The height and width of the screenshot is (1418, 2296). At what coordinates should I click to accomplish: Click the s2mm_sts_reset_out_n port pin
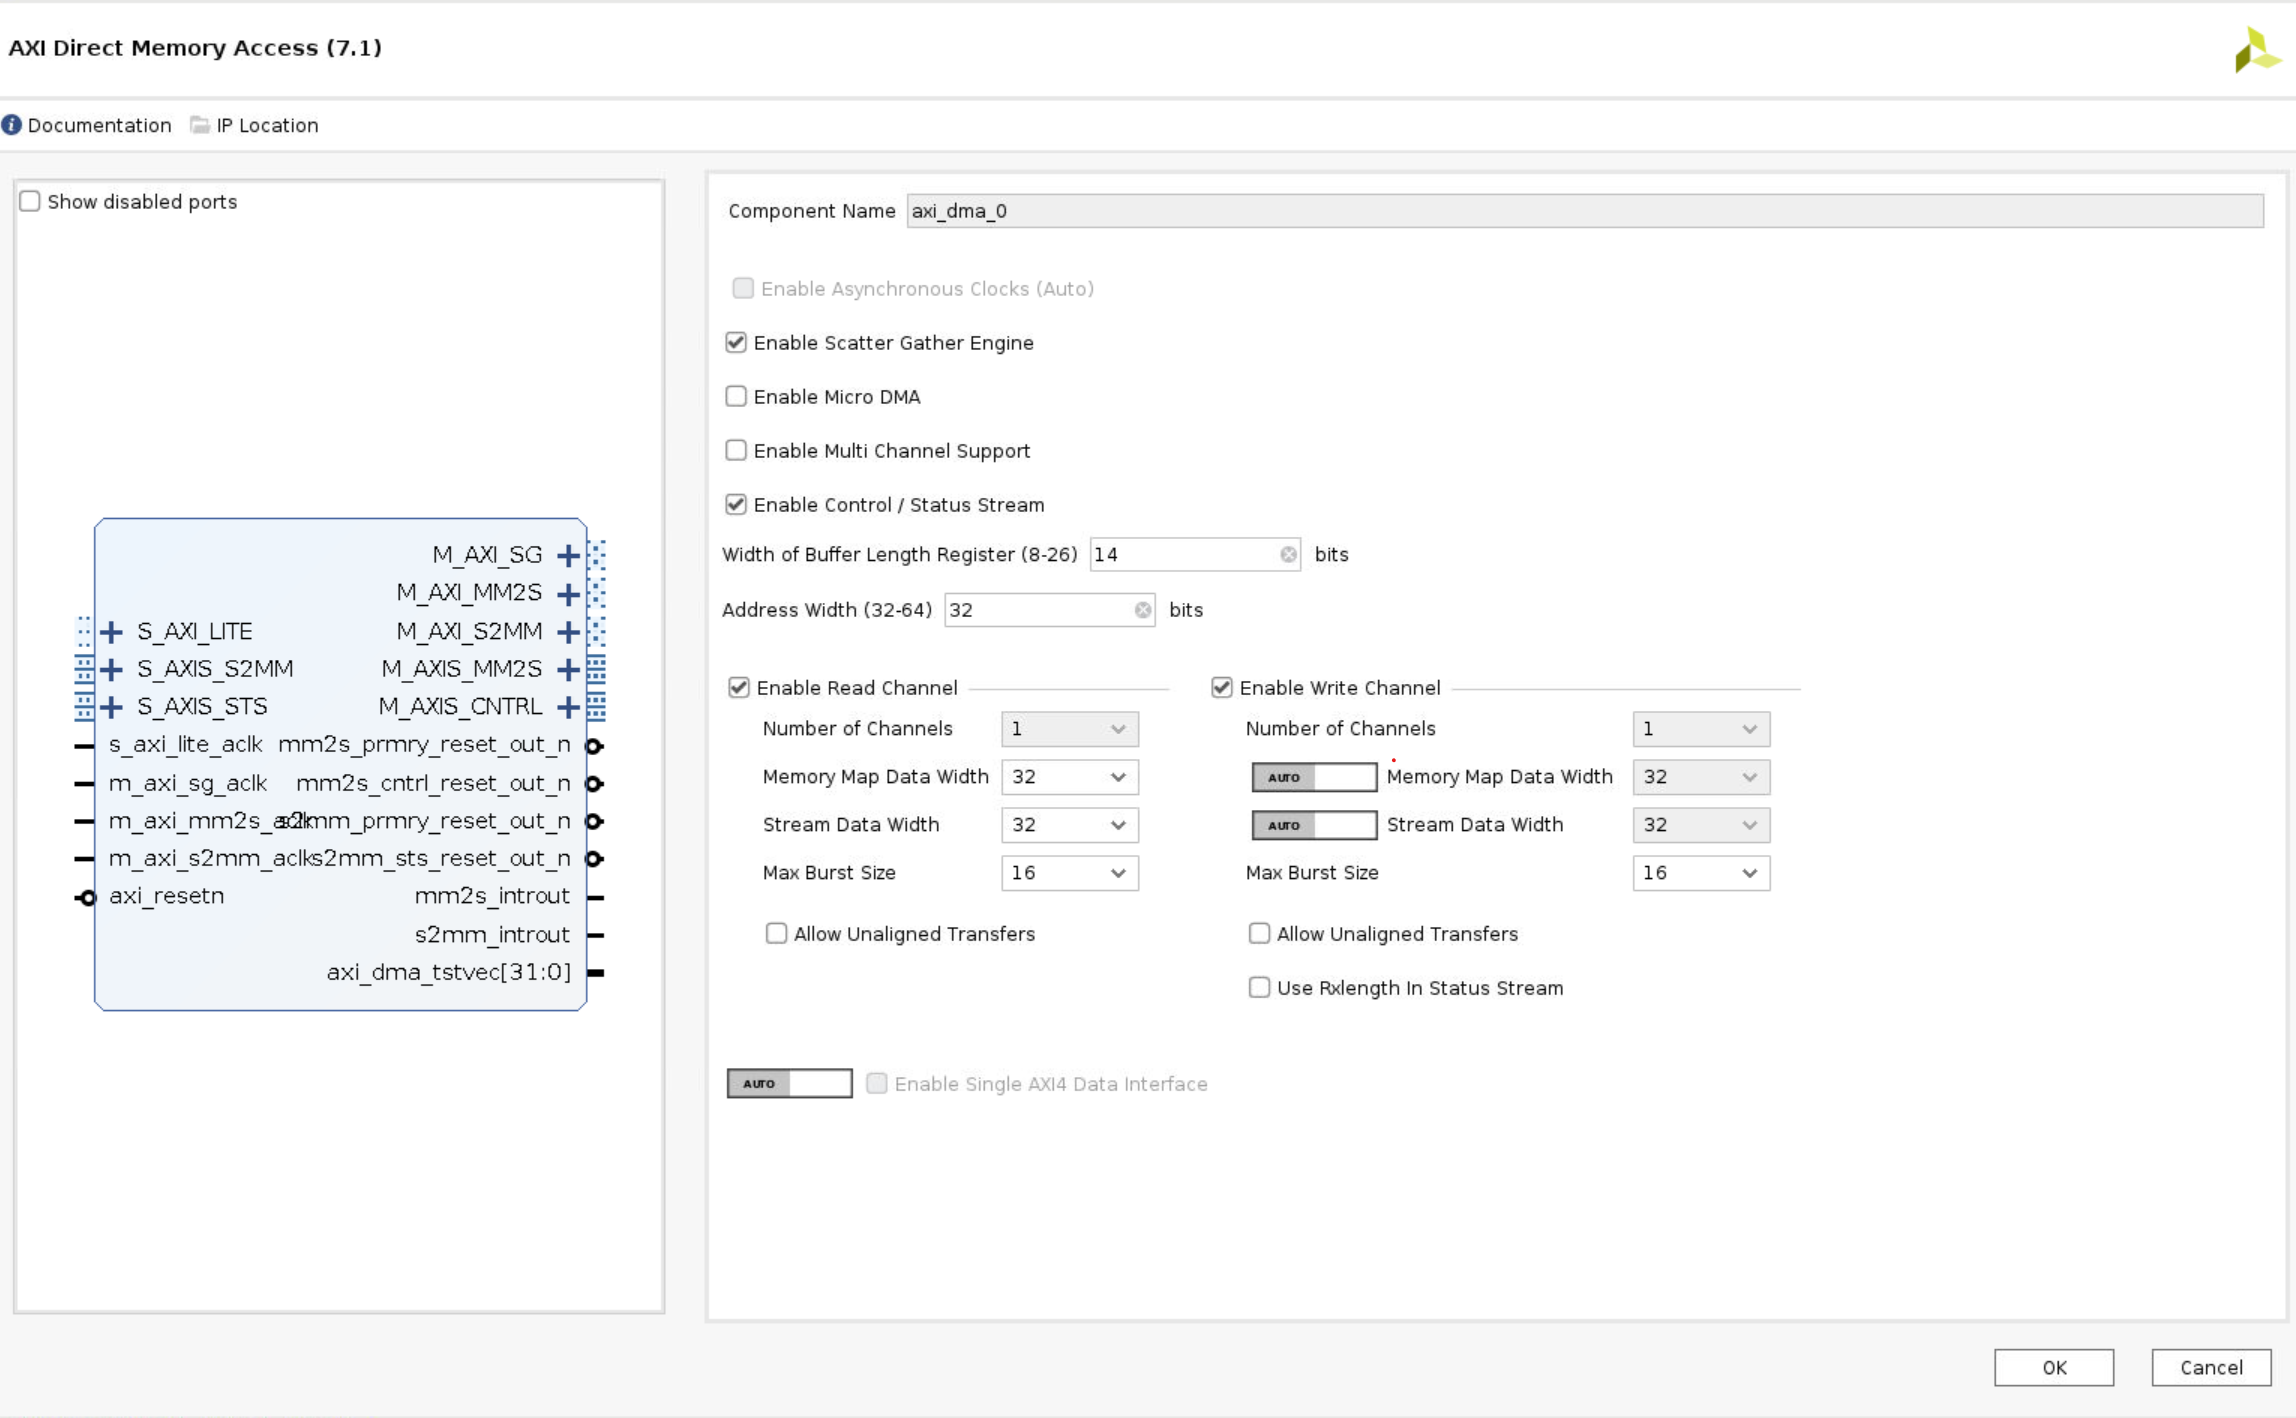pos(594,859)
